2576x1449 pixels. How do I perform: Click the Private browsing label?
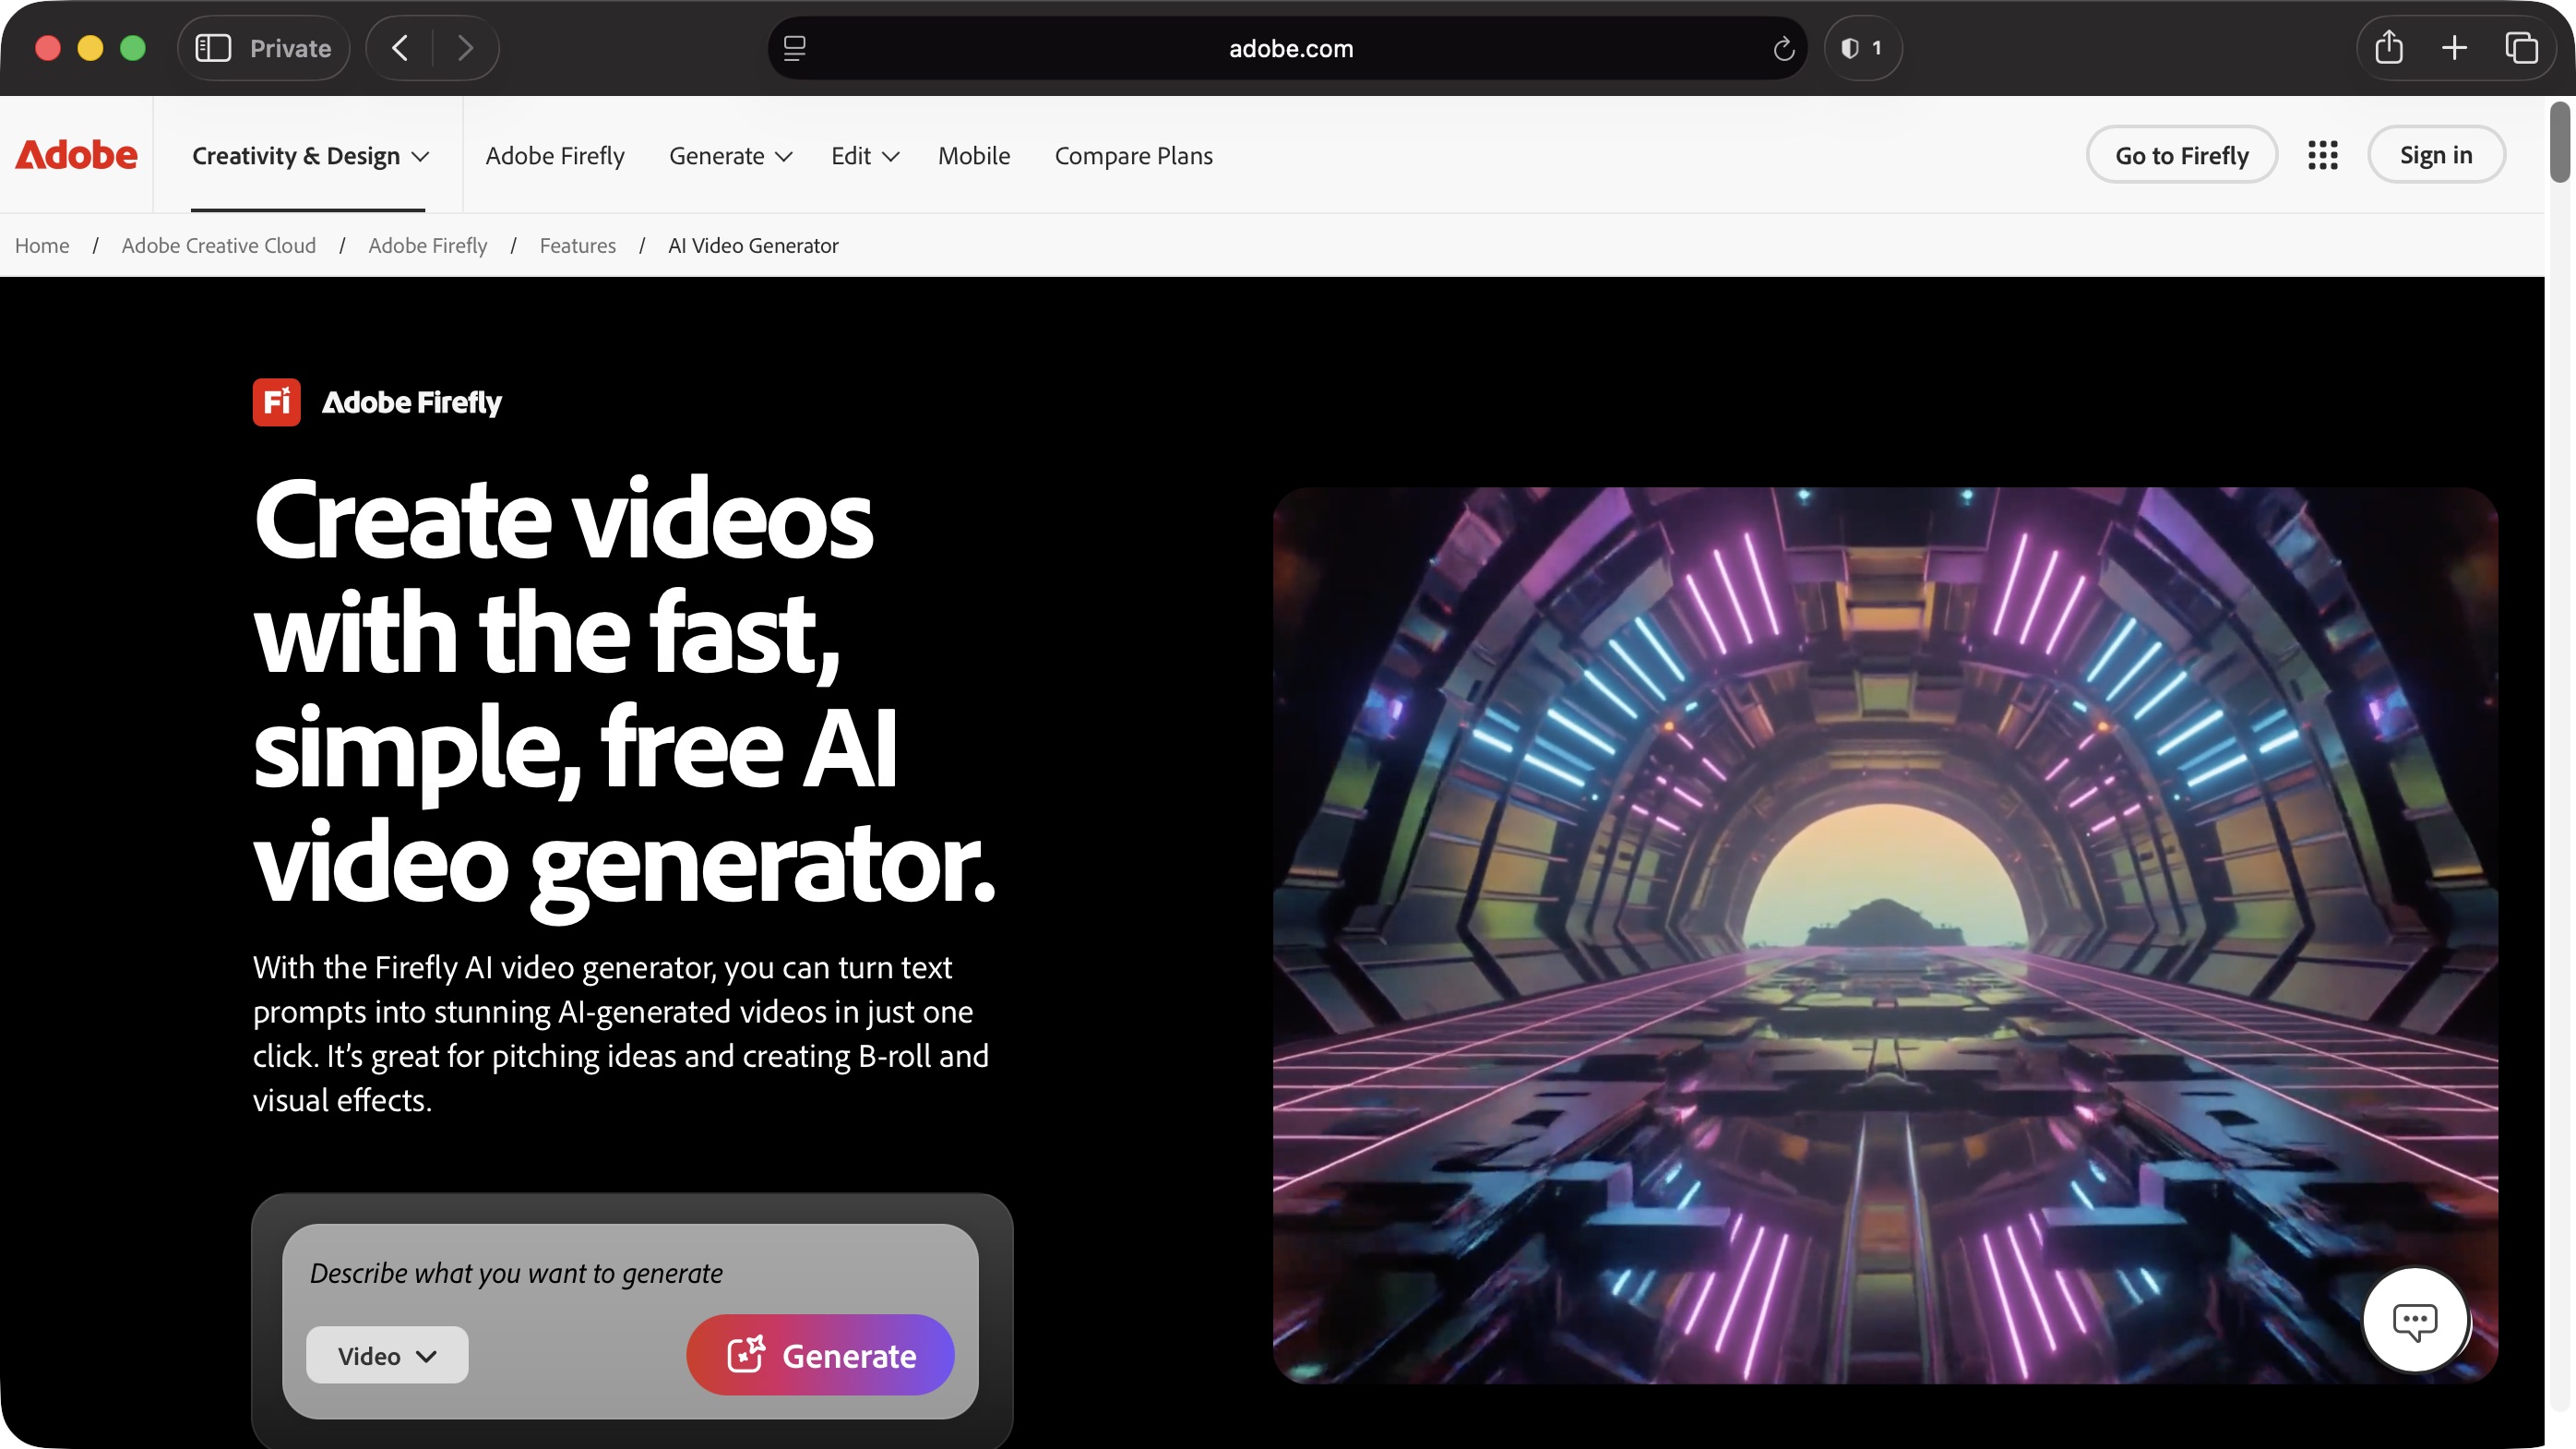click(290, 48)
